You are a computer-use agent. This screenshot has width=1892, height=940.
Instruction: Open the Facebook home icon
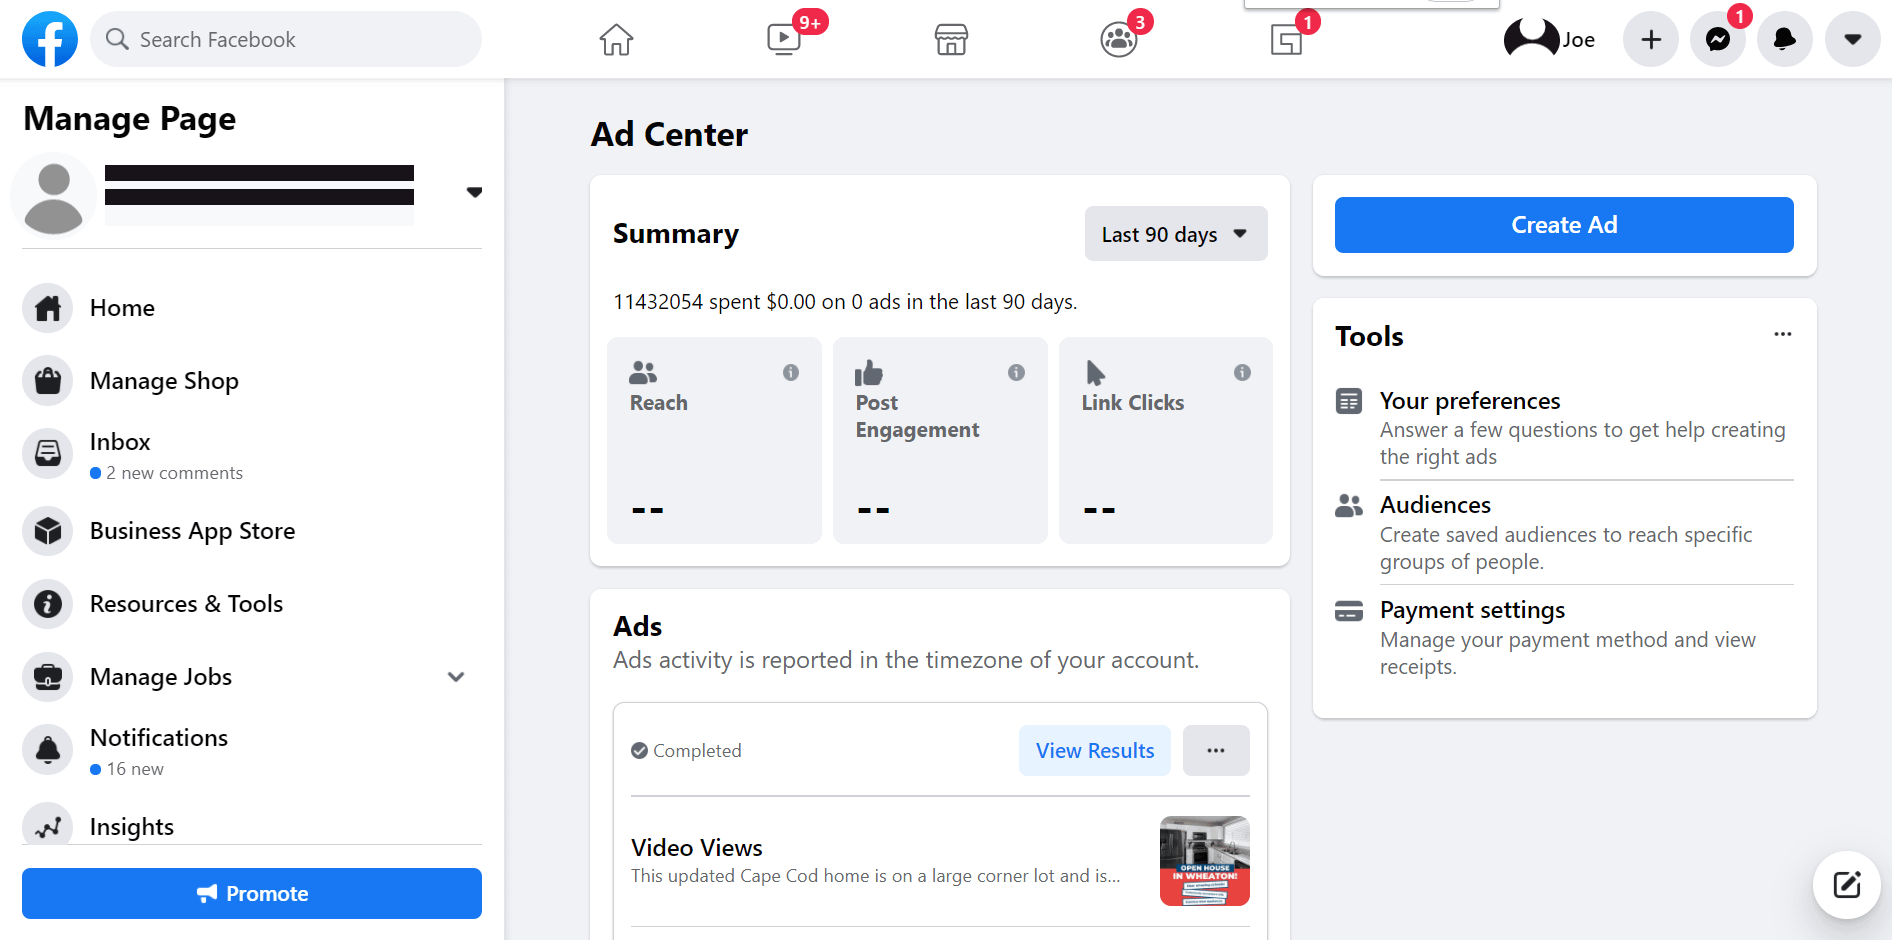tap(615, 39)
